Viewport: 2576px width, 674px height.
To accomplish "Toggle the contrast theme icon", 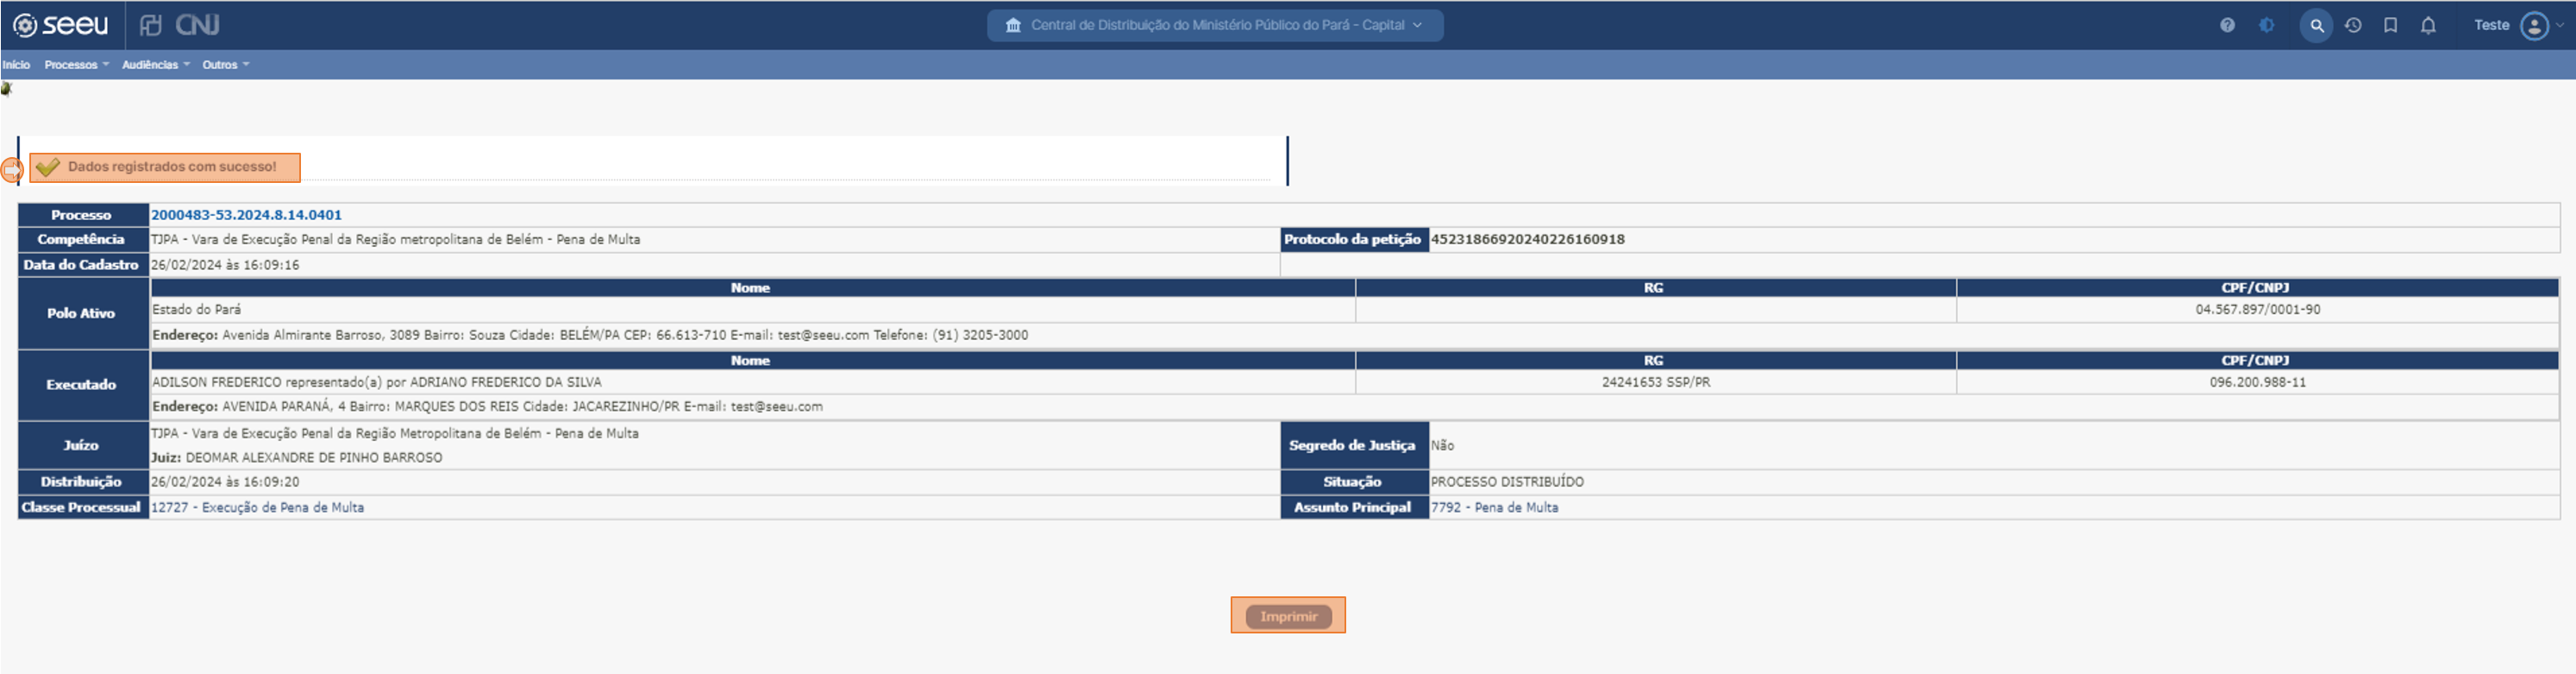I will (2266, 25).
